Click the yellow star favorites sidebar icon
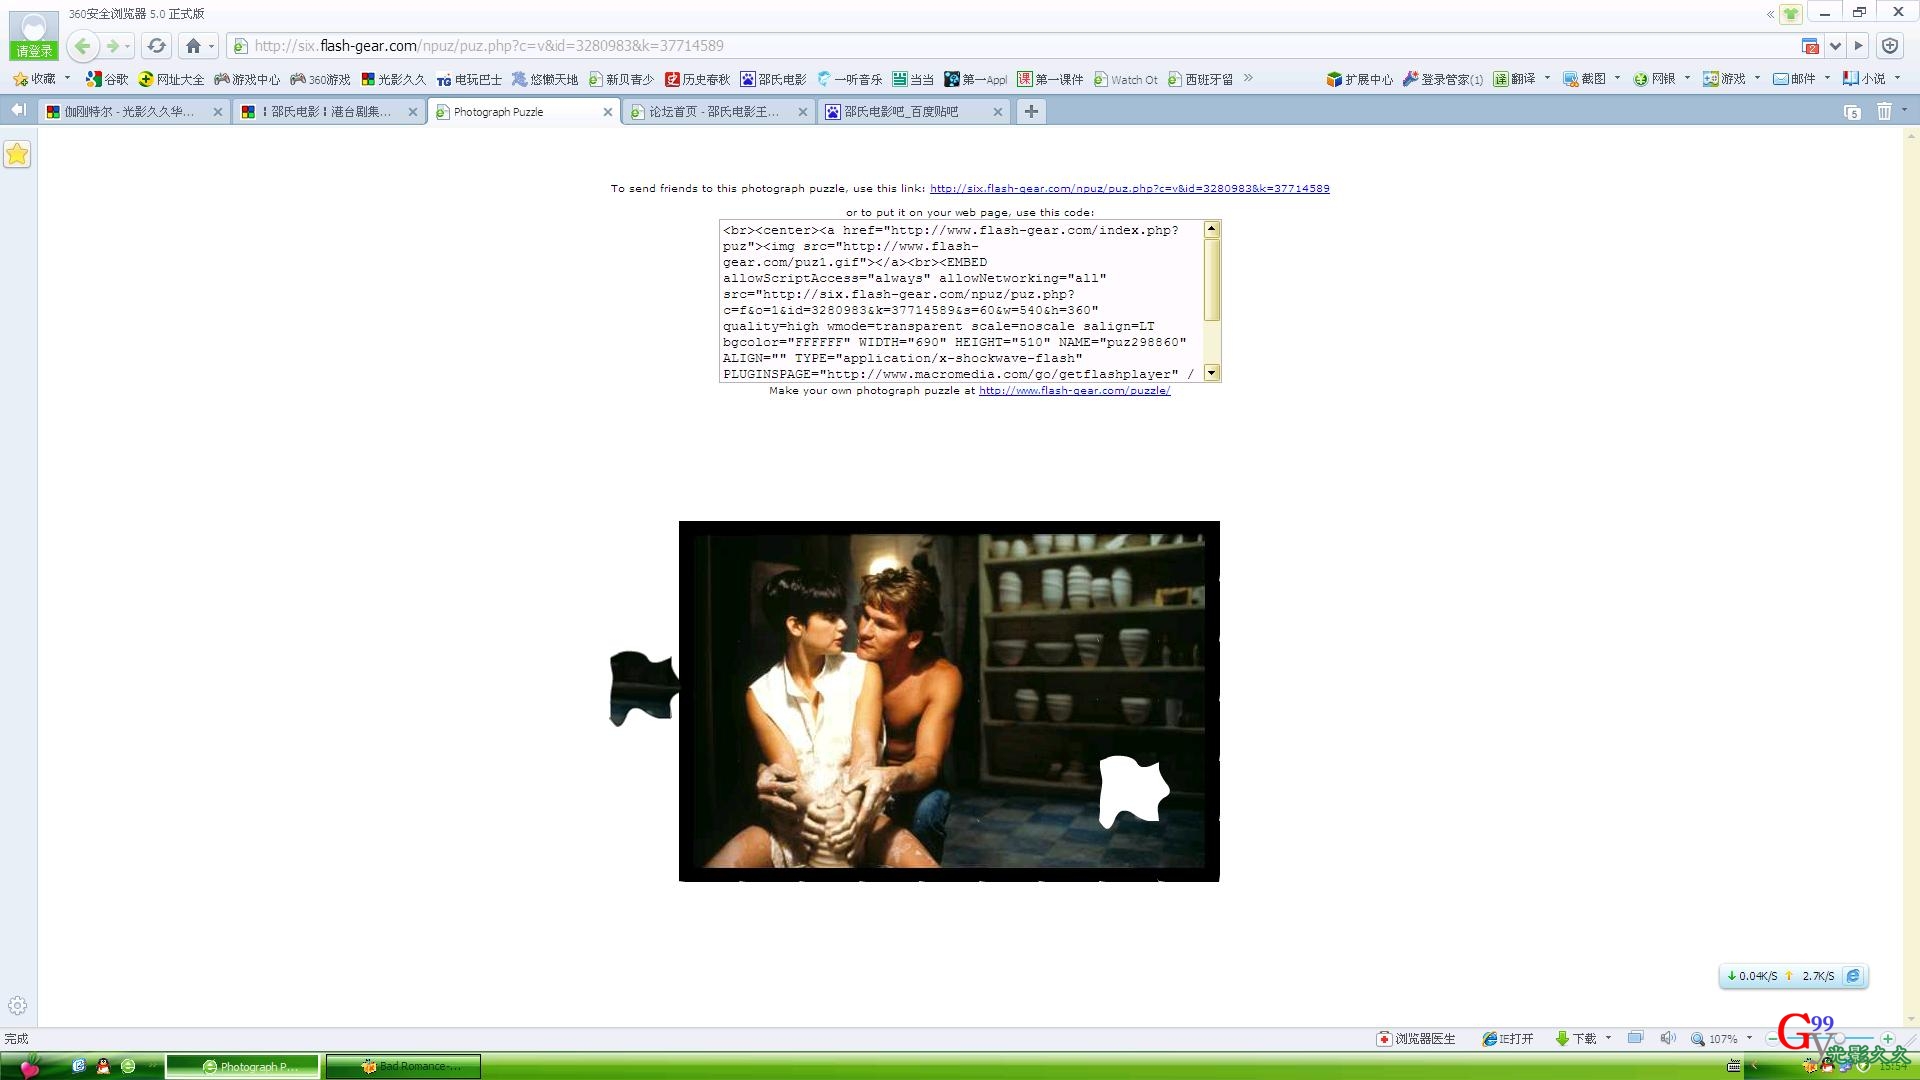 point(17,154)
